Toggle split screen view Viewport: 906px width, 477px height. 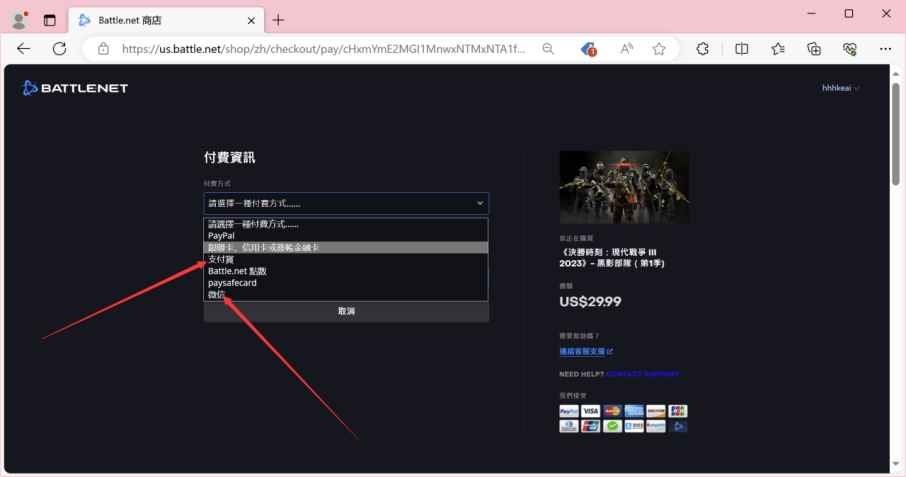tap(741, 49)
